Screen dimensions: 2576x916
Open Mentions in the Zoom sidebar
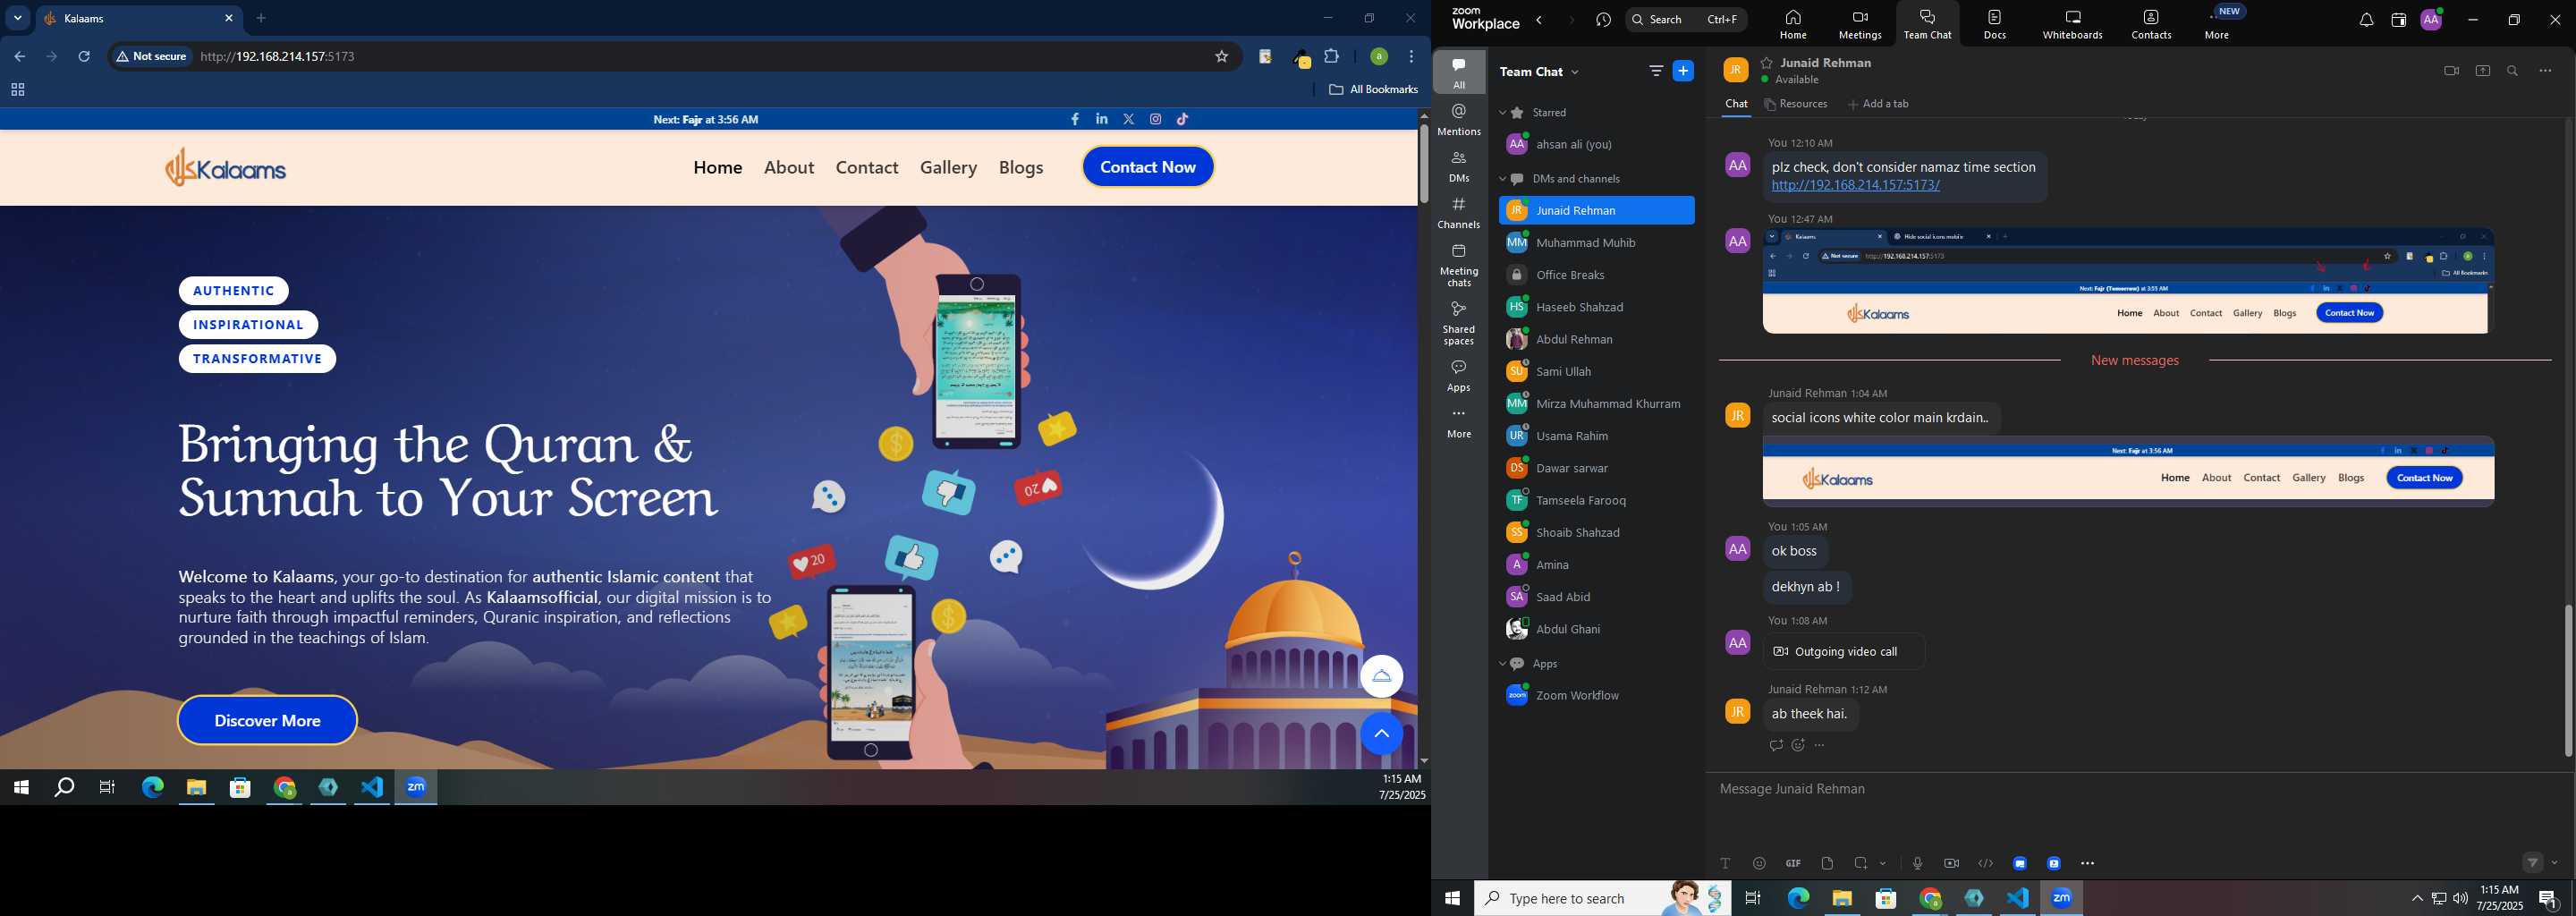(x=1459, y=120)
